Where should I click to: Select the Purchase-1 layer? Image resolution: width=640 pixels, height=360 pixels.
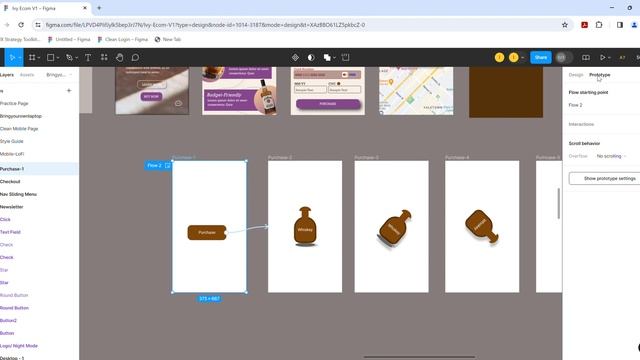(12, 169)
